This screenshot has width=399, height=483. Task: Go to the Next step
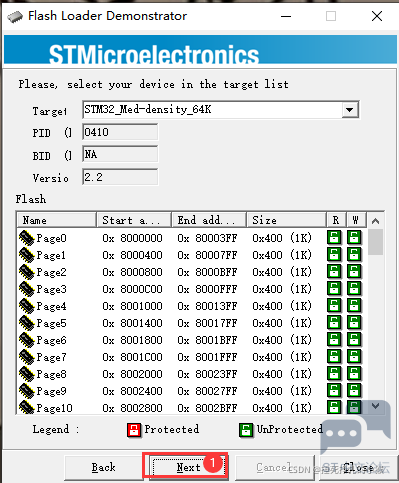pos(188,467)
